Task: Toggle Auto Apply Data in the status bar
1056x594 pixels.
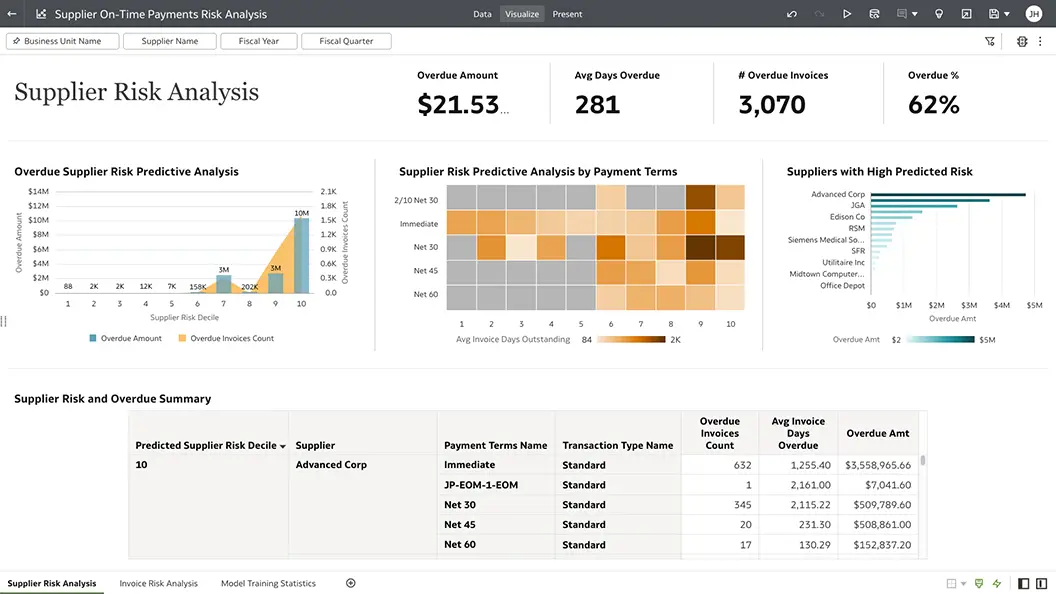Action: coord(978,583)
